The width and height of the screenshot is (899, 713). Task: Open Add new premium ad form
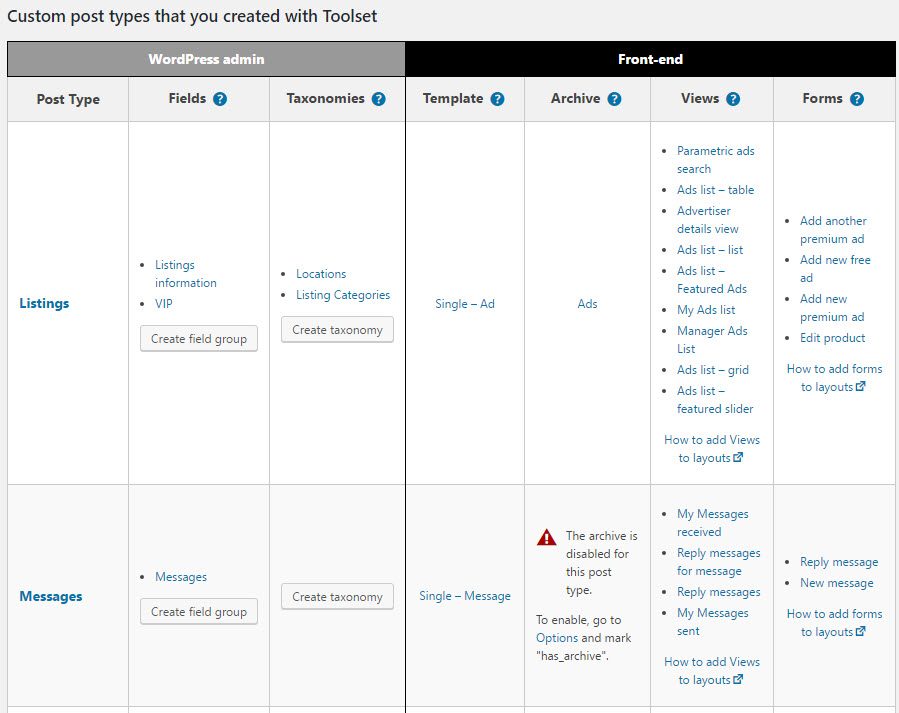[x=832, y=308]
